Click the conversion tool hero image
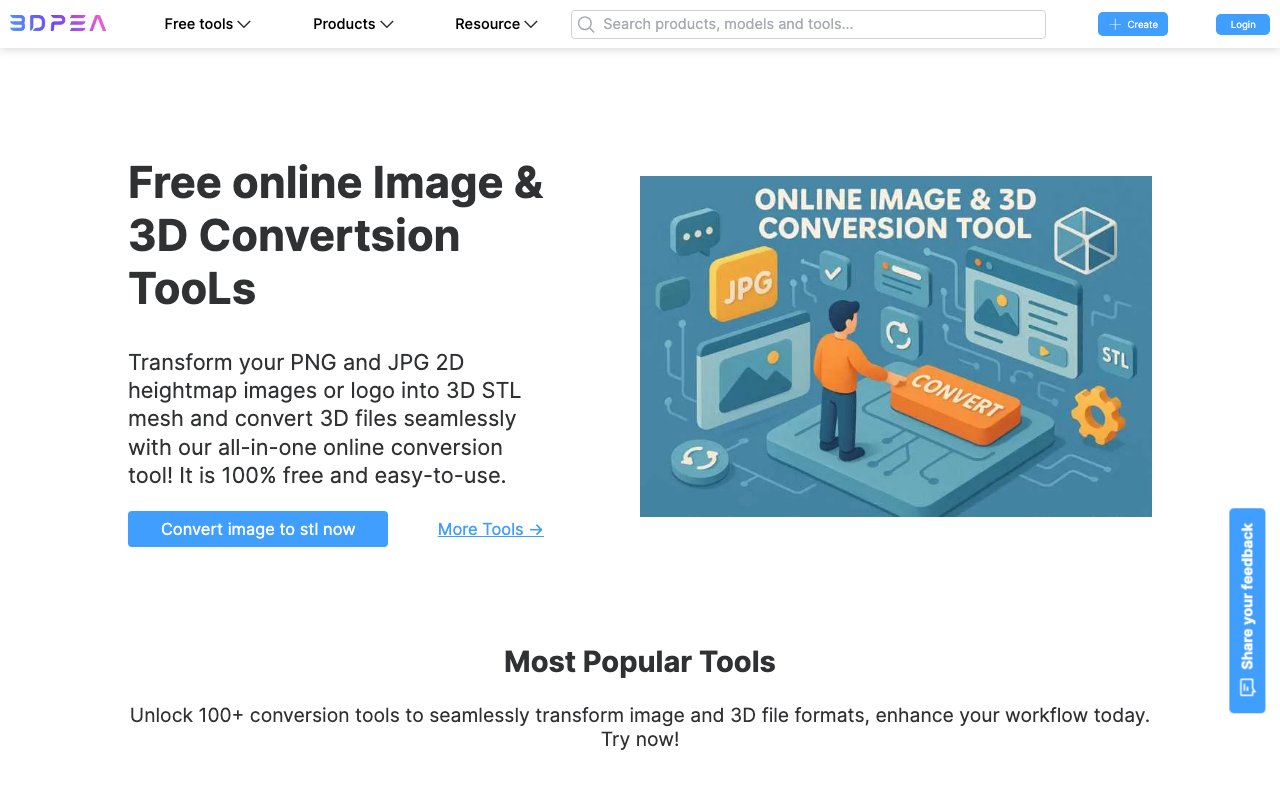Viewport: 1280px width, 800px height. pos(896,346)
